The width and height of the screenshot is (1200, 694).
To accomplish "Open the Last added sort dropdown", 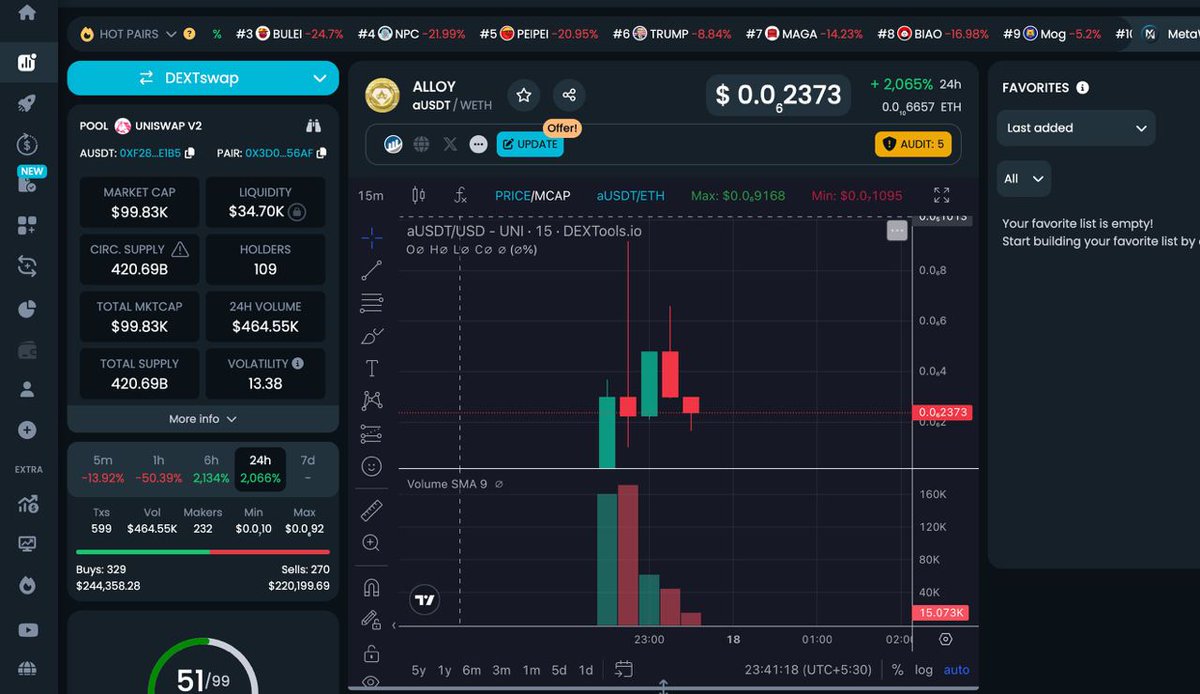I will (x=1076, y=128).
